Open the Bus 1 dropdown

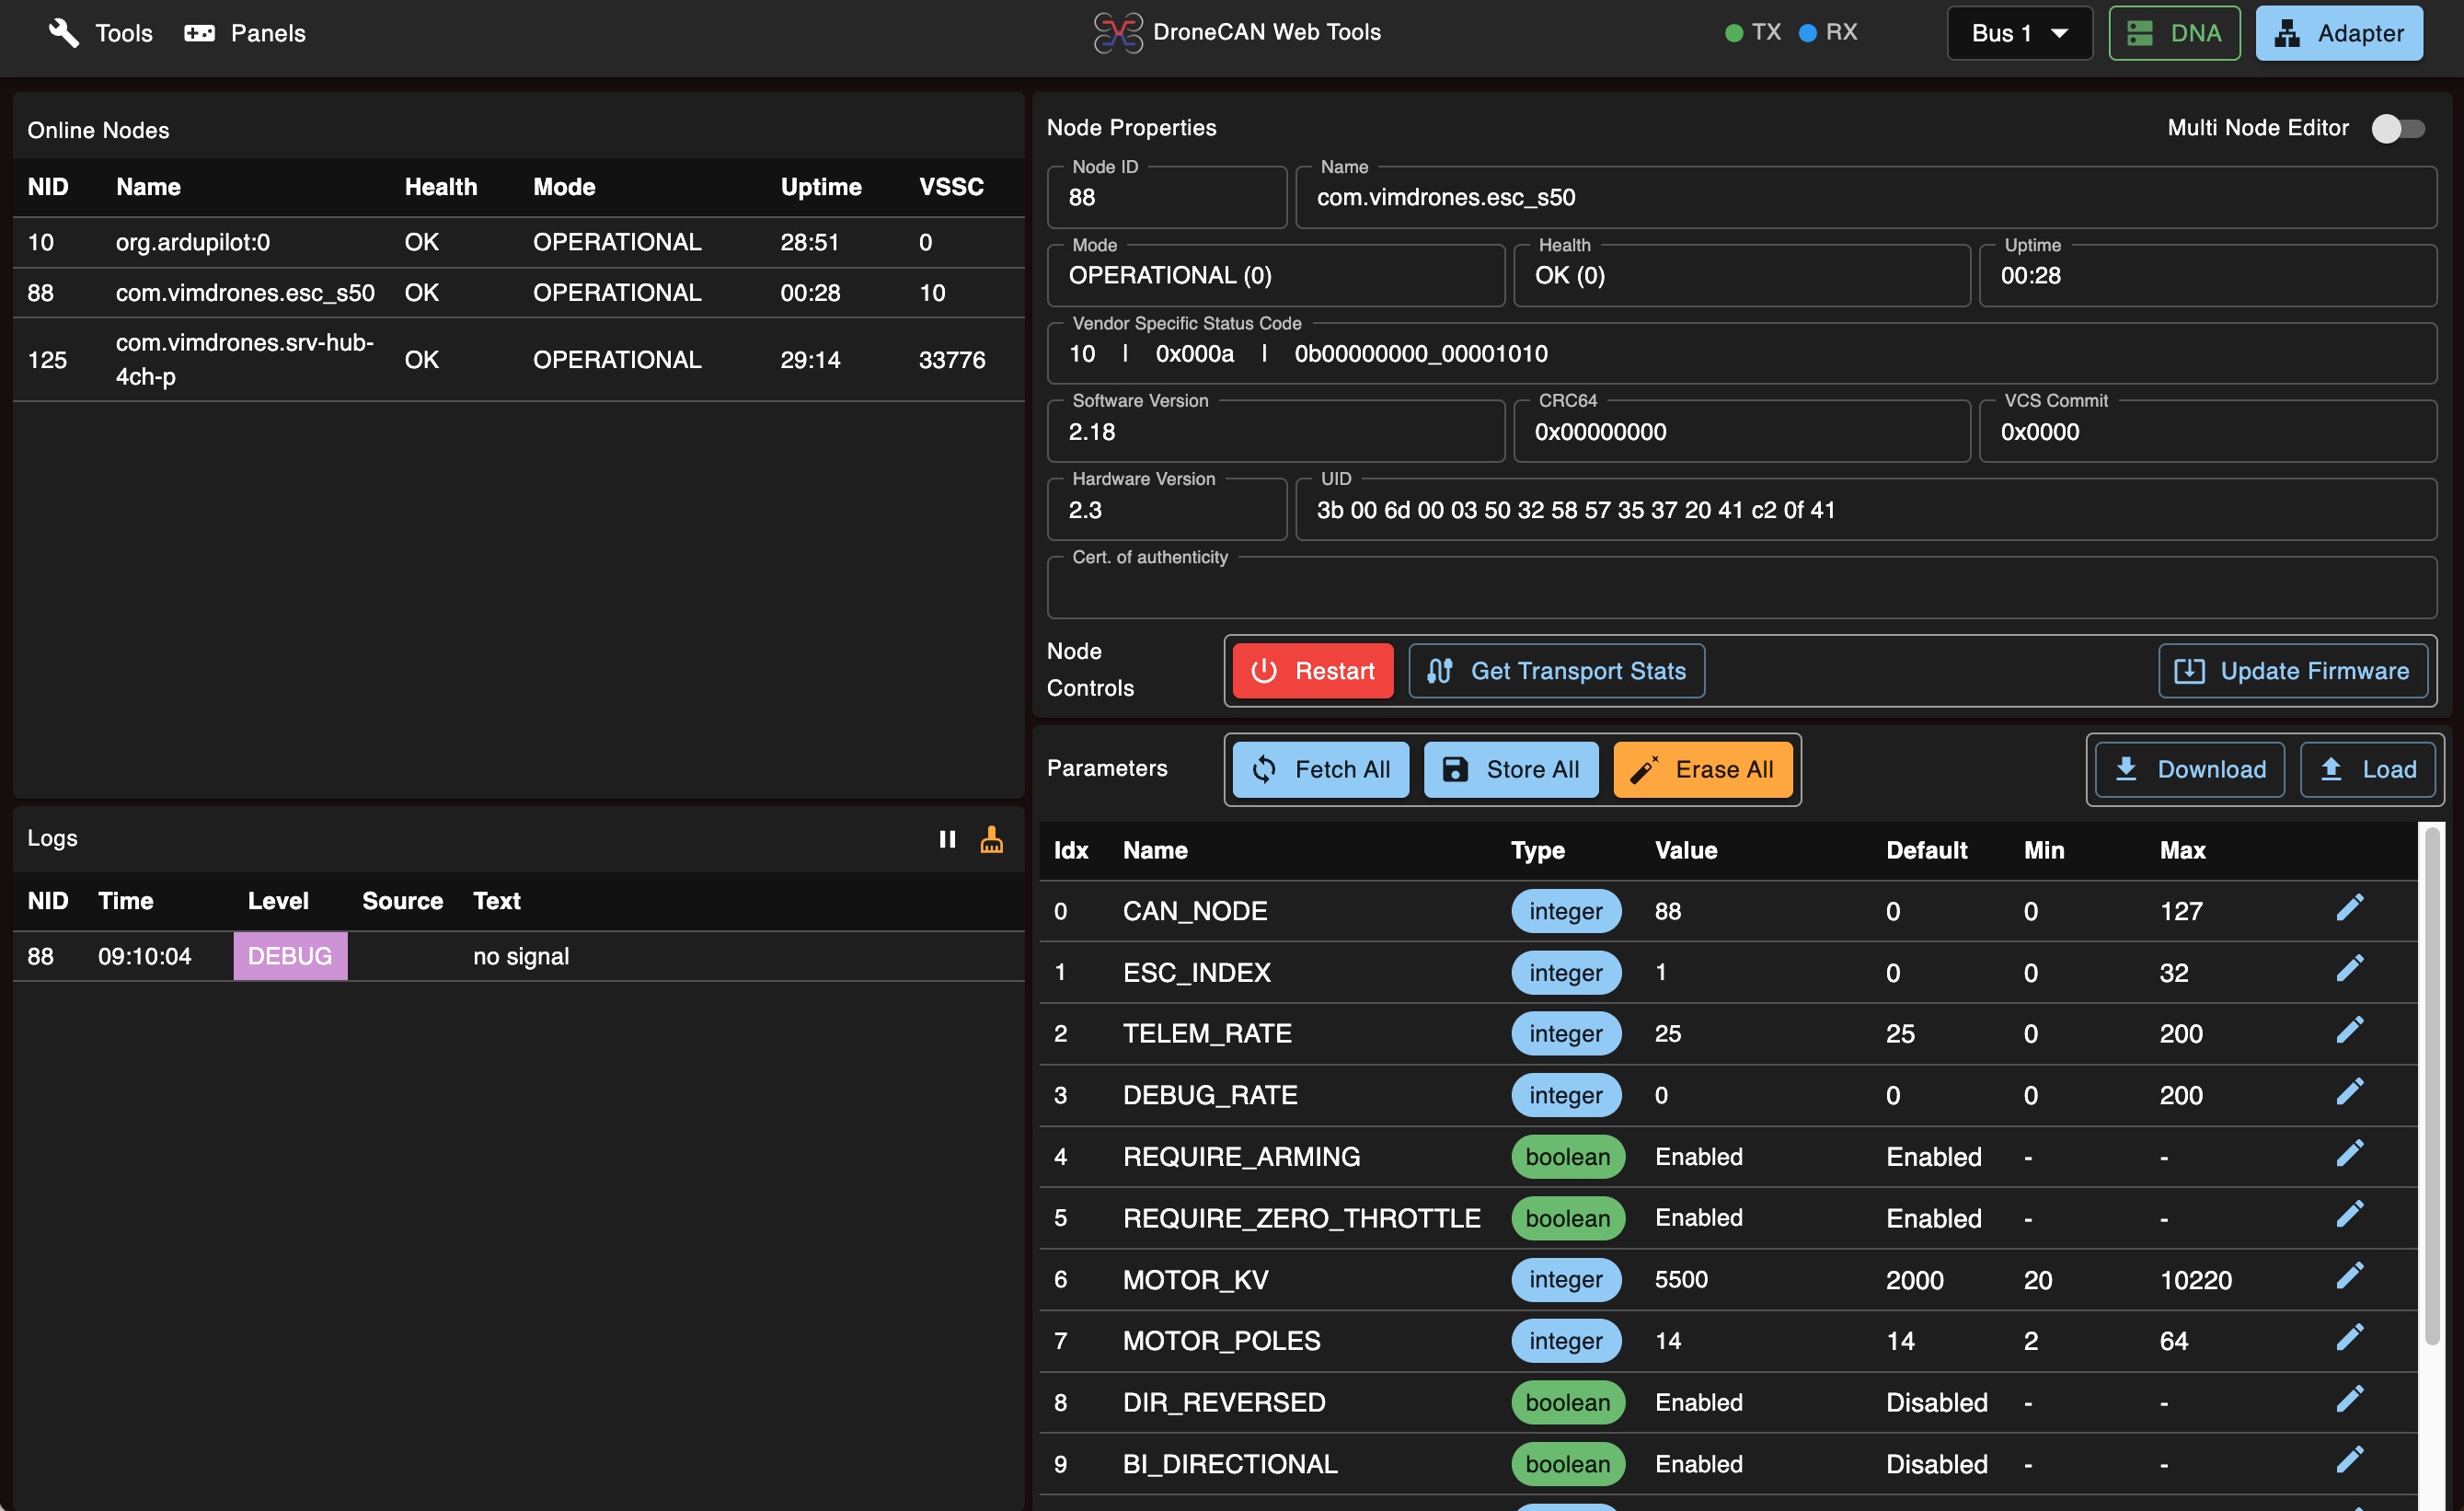[x=2019, y=33]
